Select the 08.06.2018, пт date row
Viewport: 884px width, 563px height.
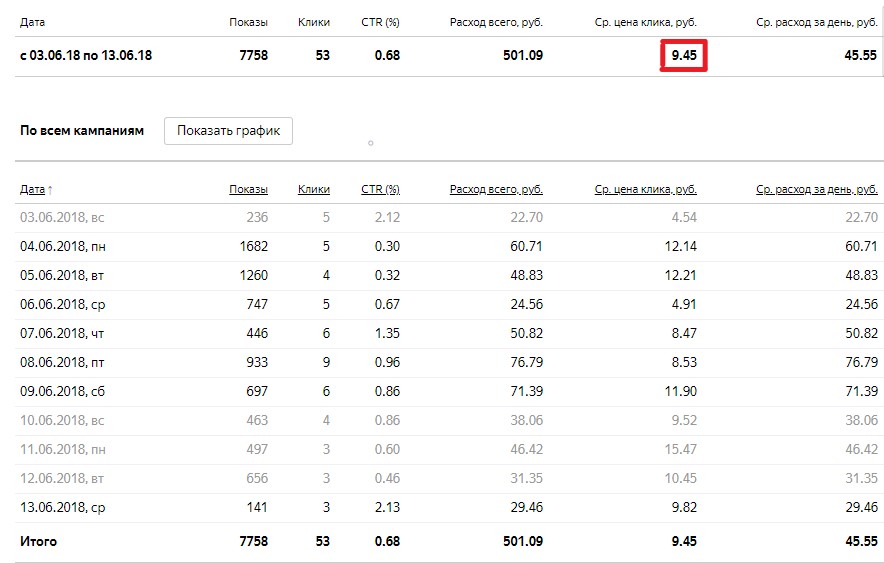coord(449,362)
